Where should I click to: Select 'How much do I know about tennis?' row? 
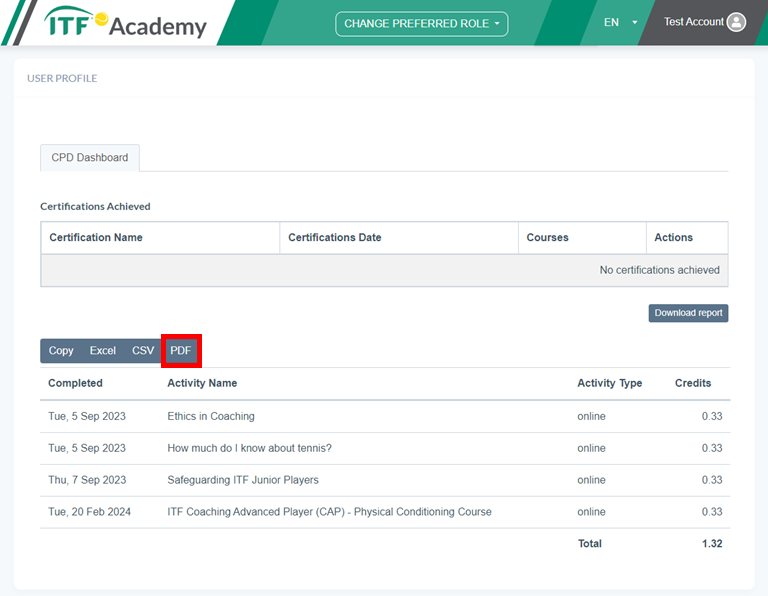coord(385,448)
